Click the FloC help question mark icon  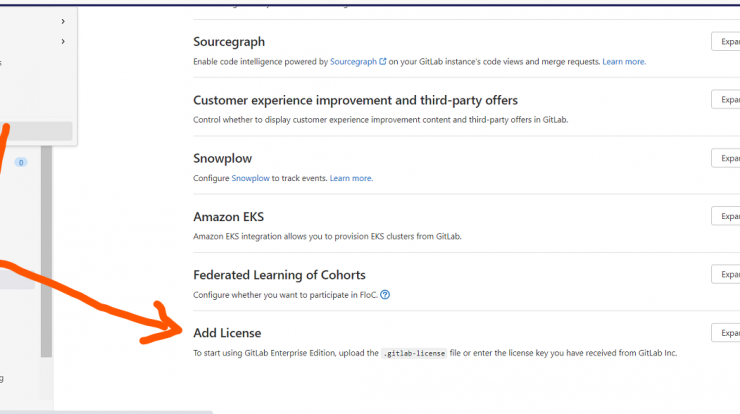click(x=385, y=295)
